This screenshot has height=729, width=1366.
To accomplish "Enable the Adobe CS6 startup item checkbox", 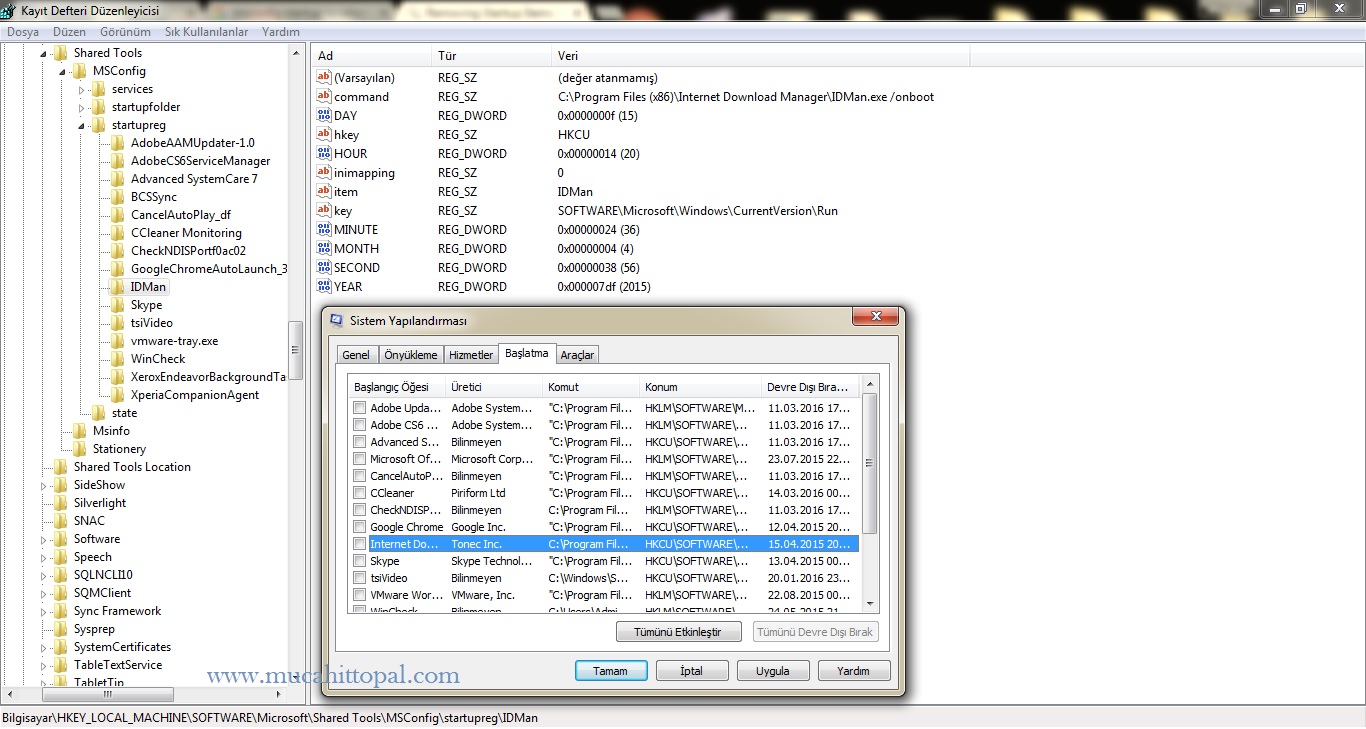I will click(x=359, y=425).
